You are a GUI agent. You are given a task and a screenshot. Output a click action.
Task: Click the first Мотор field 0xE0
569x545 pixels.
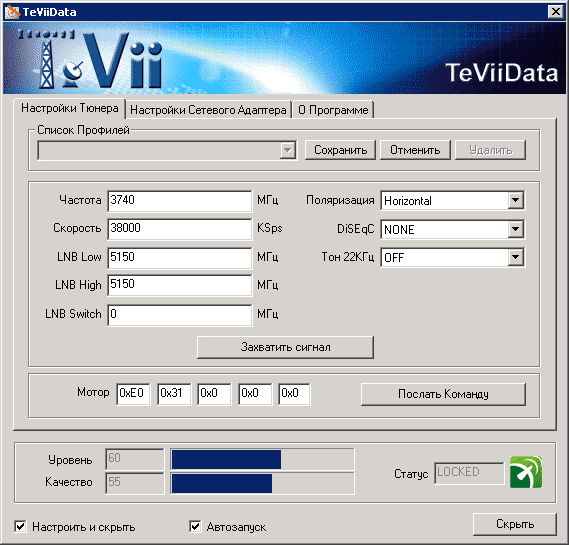133,394
